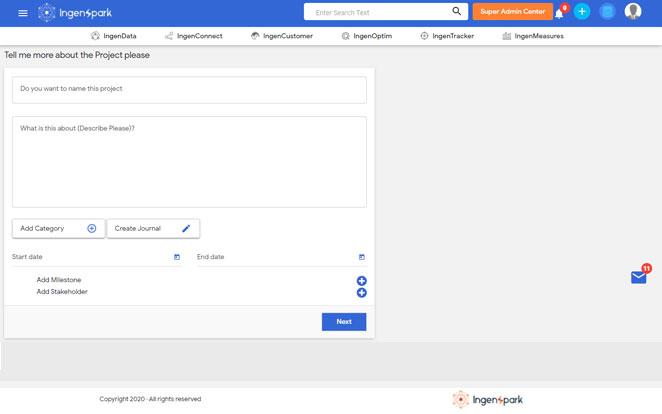Open the End date calendar picker
This screenshot has width=662, height=414.
(362, 257)
